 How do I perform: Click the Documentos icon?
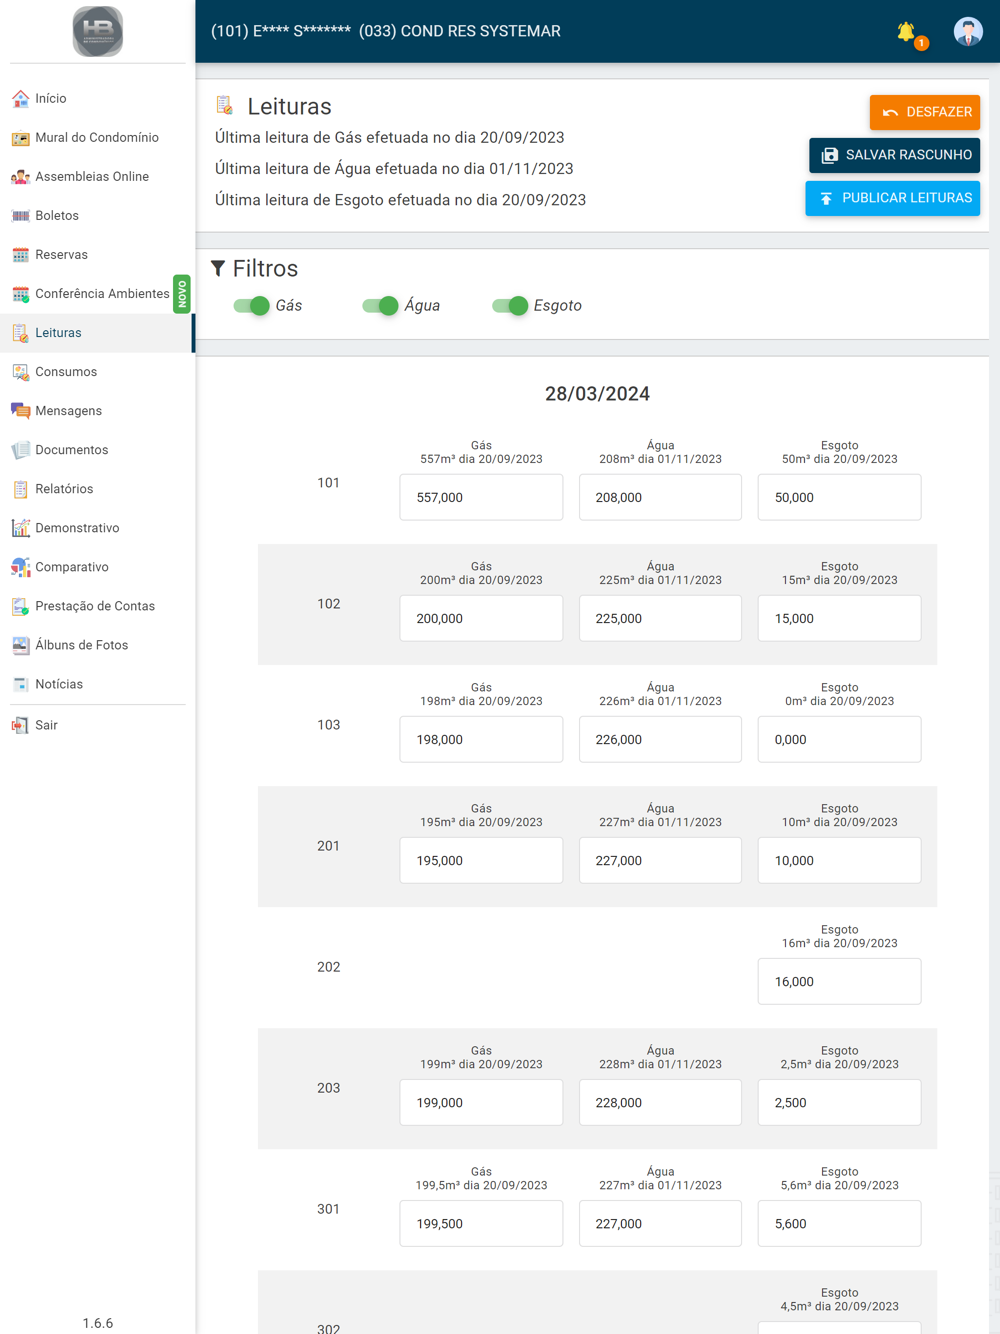tap(20, 449)
